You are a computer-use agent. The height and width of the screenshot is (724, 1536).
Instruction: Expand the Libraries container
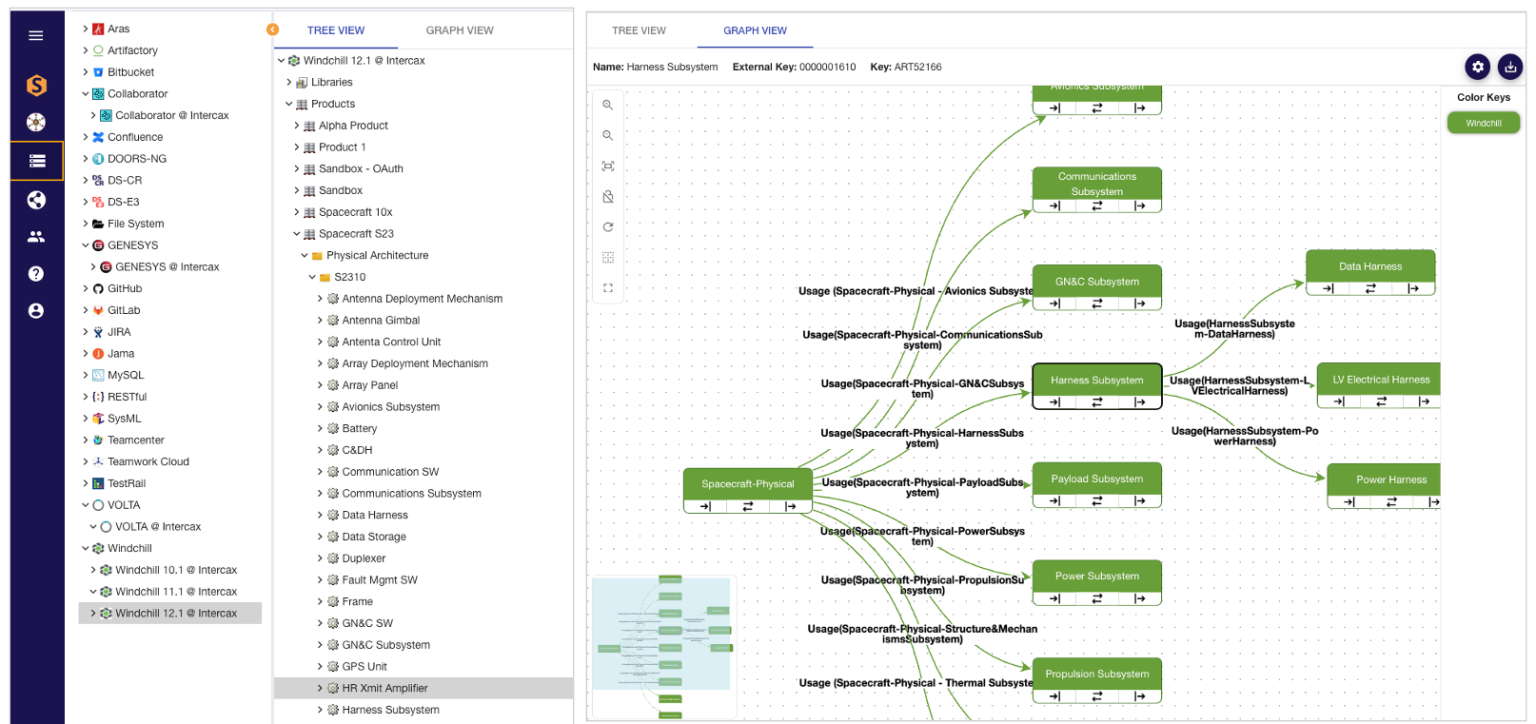(x=289, y=82)
